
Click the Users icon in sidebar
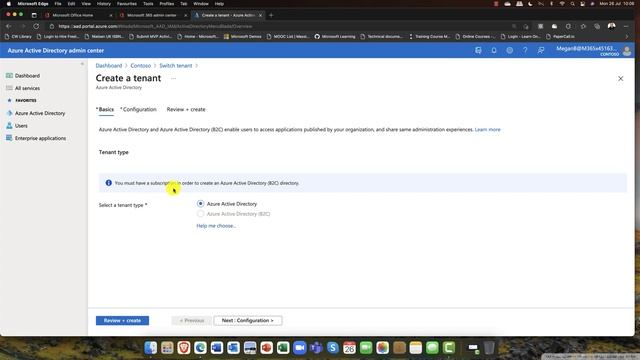point(9,126)
